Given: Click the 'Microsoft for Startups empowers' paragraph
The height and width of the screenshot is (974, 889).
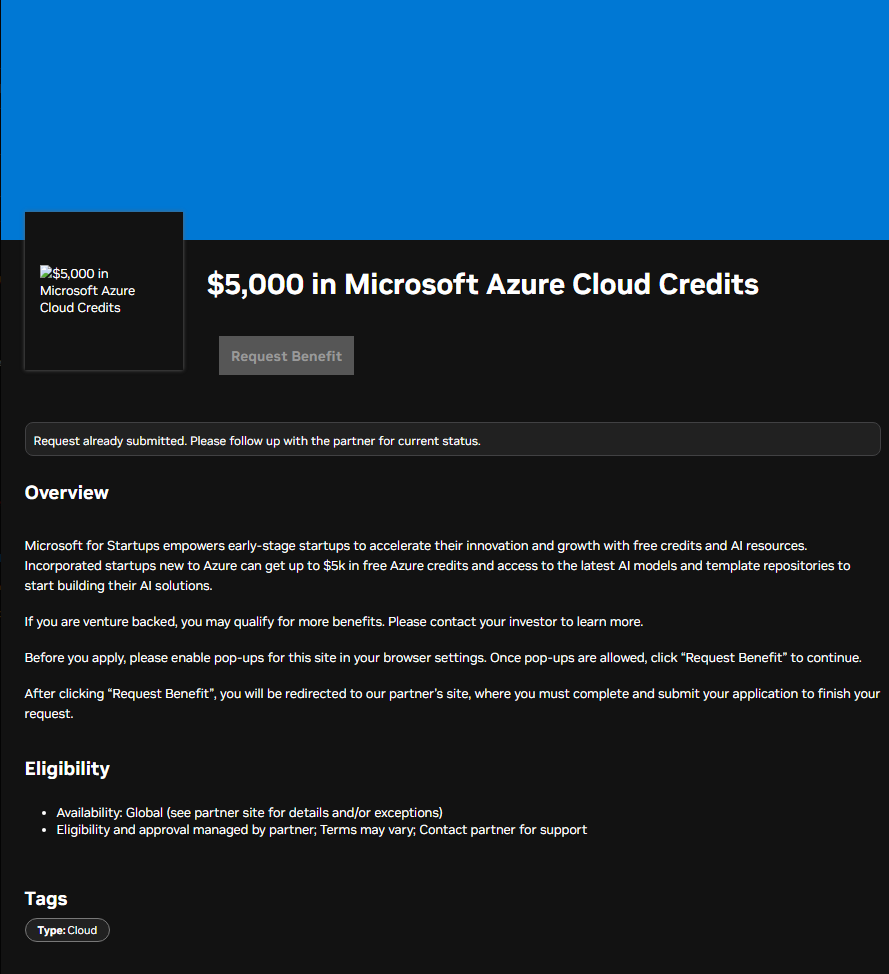Looking at the screenshot, I should pyautogui.click(x=437, y=565).
